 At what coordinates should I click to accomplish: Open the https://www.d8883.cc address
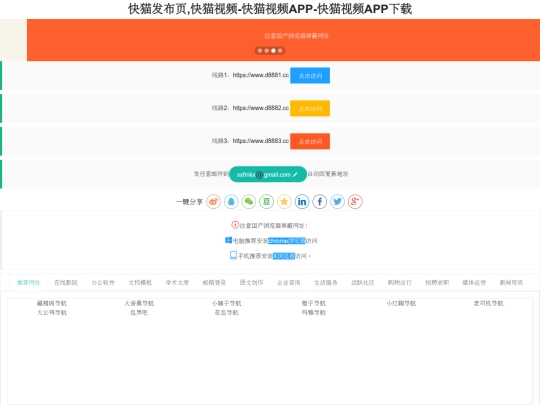click(261, 141)
